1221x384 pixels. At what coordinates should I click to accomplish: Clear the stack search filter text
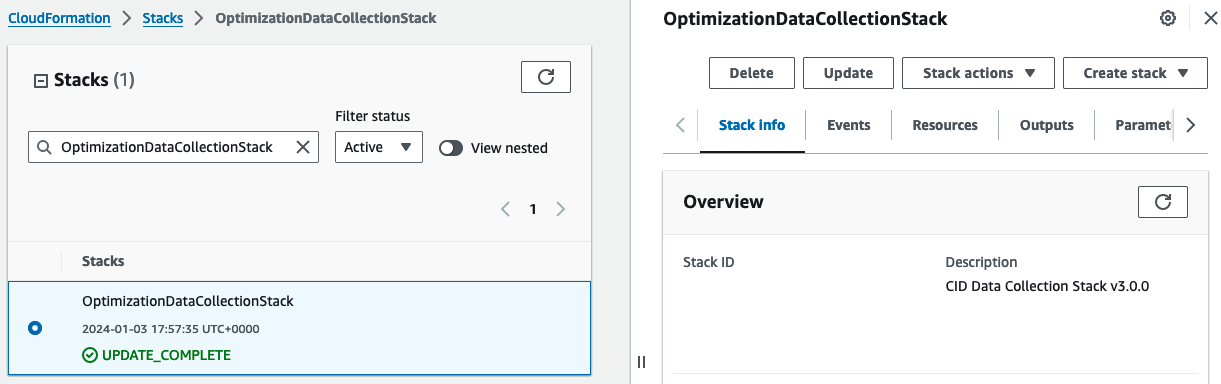[x=303, y=147]
